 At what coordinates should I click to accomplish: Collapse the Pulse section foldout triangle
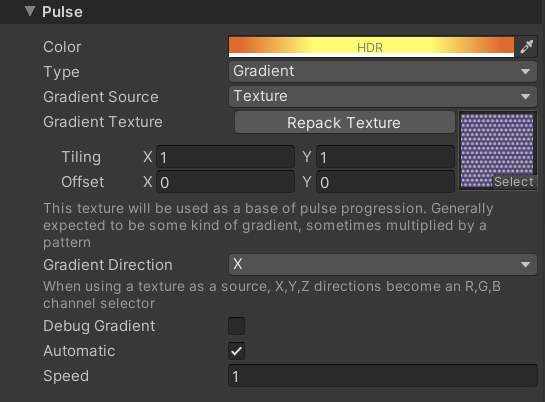tap(30, 11)
